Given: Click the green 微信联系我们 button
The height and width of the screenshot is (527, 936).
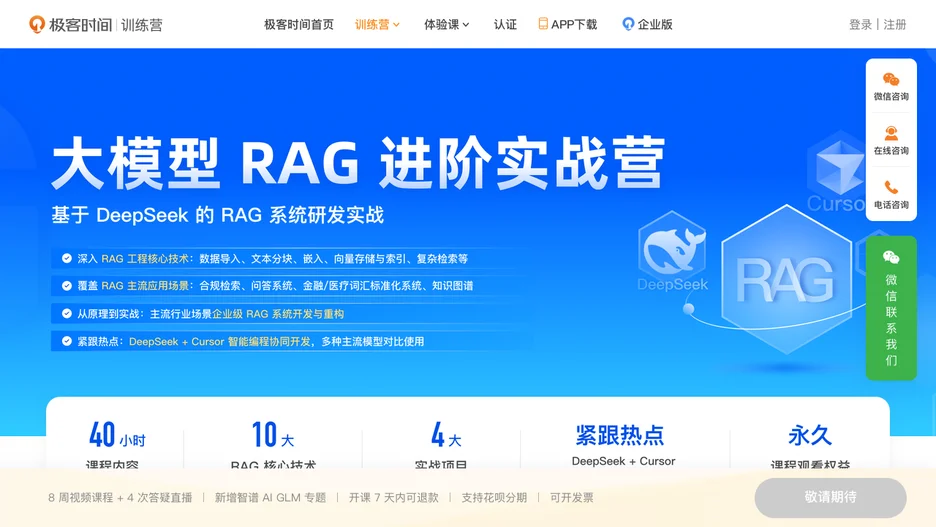Looking at the screenshot, I should point(891,308).
